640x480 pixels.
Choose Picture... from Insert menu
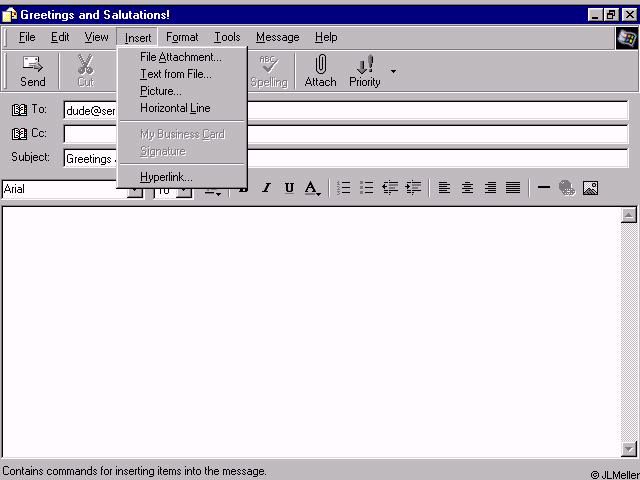pyautogui.click(x=182, y=91)
